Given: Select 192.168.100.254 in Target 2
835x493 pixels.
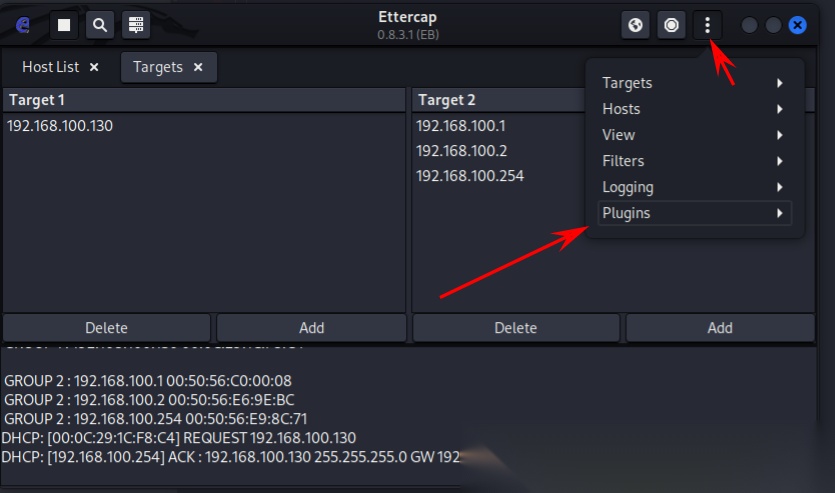Looking at the screenshot, I should coord(470,176).
